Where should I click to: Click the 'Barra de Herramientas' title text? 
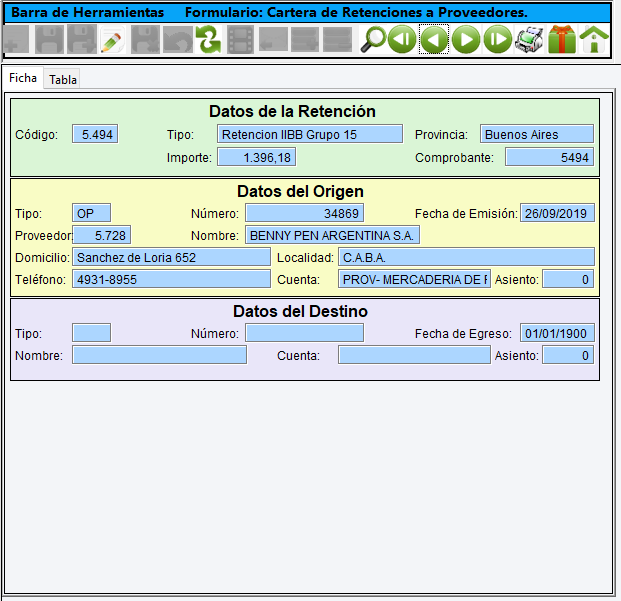(x=88, y=12)
